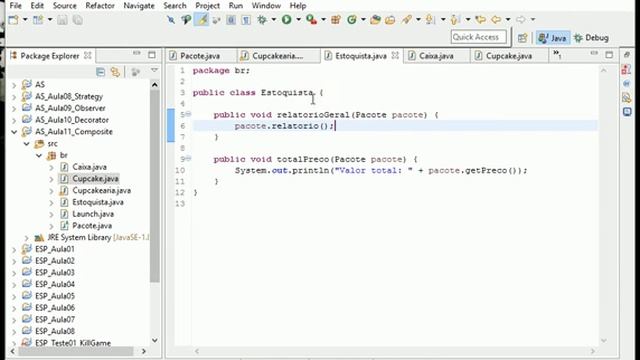Viewport: 640px width, 360px height.
Task: Select AS_Aula10_Decorator project
Action: 72,120
